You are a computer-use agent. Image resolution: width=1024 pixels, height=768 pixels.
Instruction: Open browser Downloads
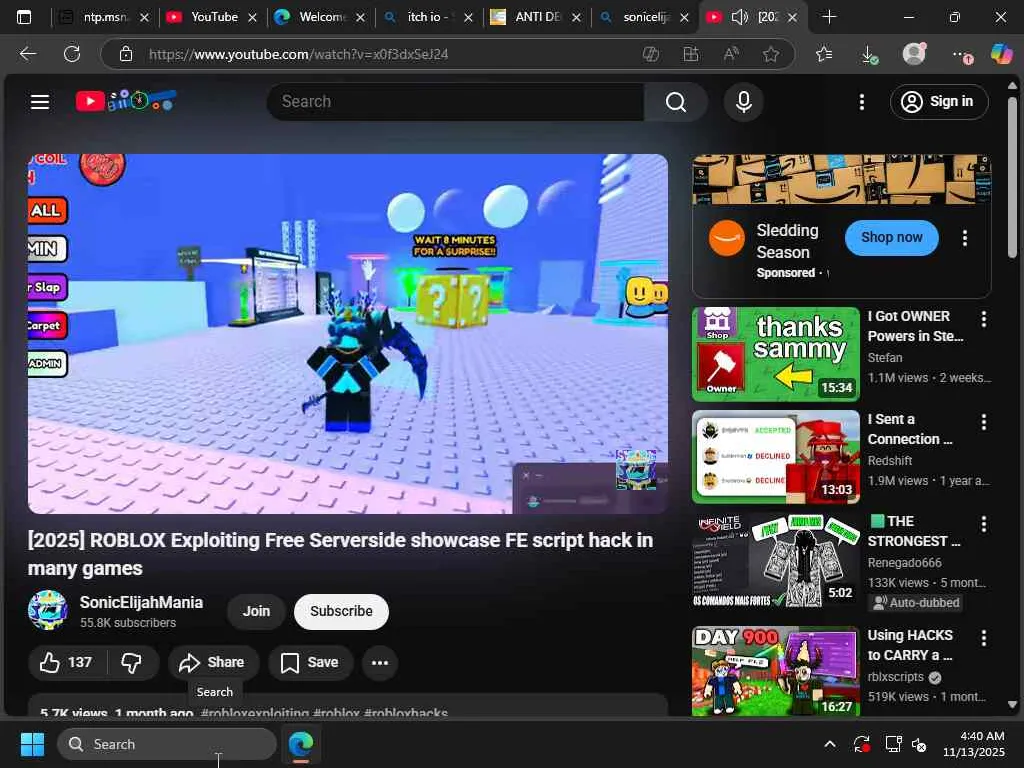click(869, 54)
